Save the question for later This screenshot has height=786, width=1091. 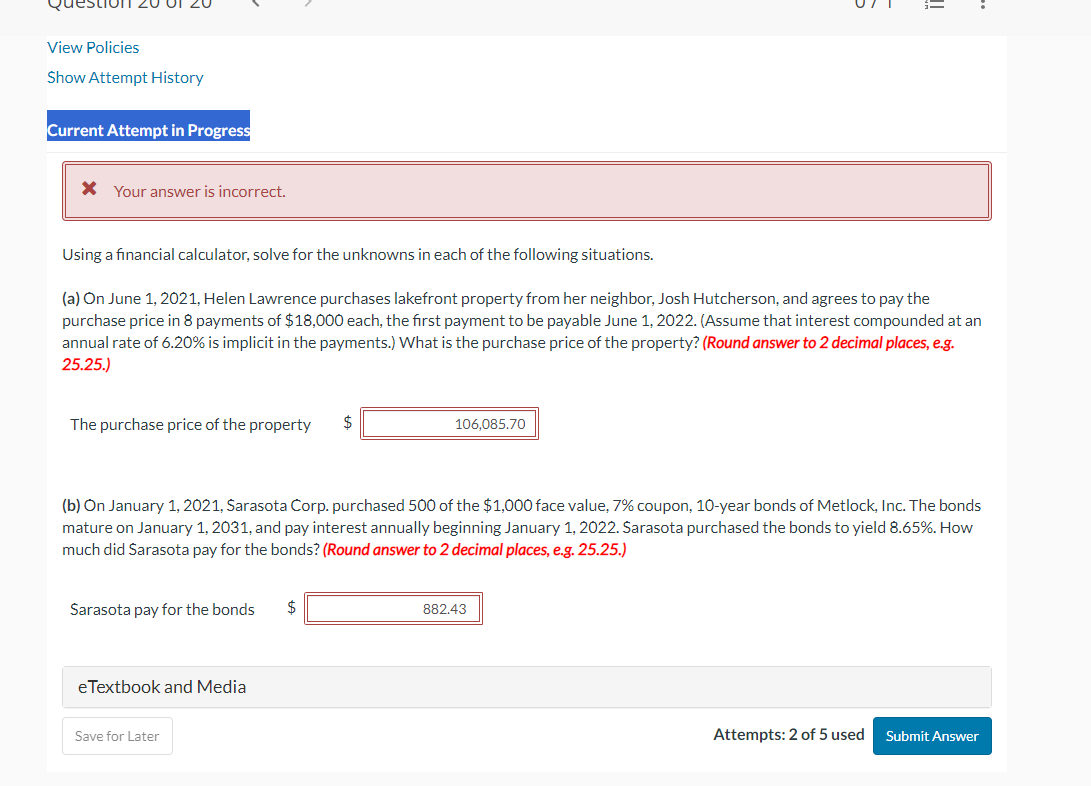[x=117, y=735]
